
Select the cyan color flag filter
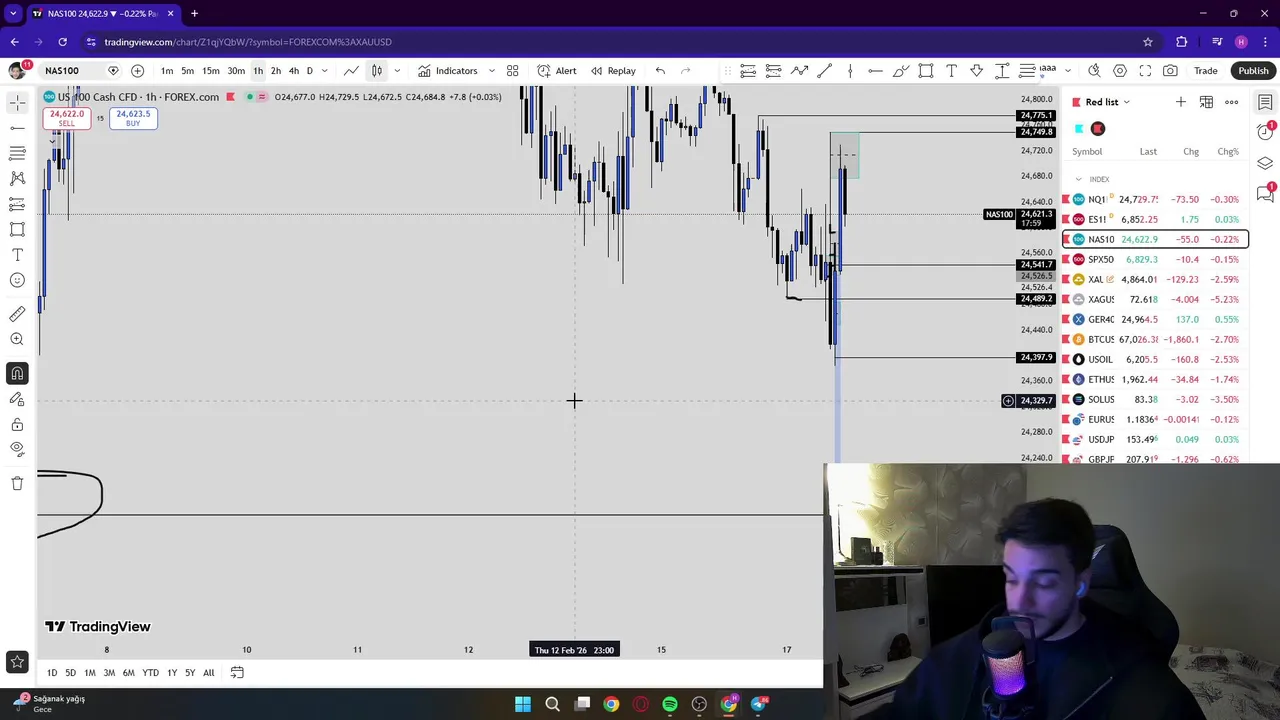(1079, 129)
